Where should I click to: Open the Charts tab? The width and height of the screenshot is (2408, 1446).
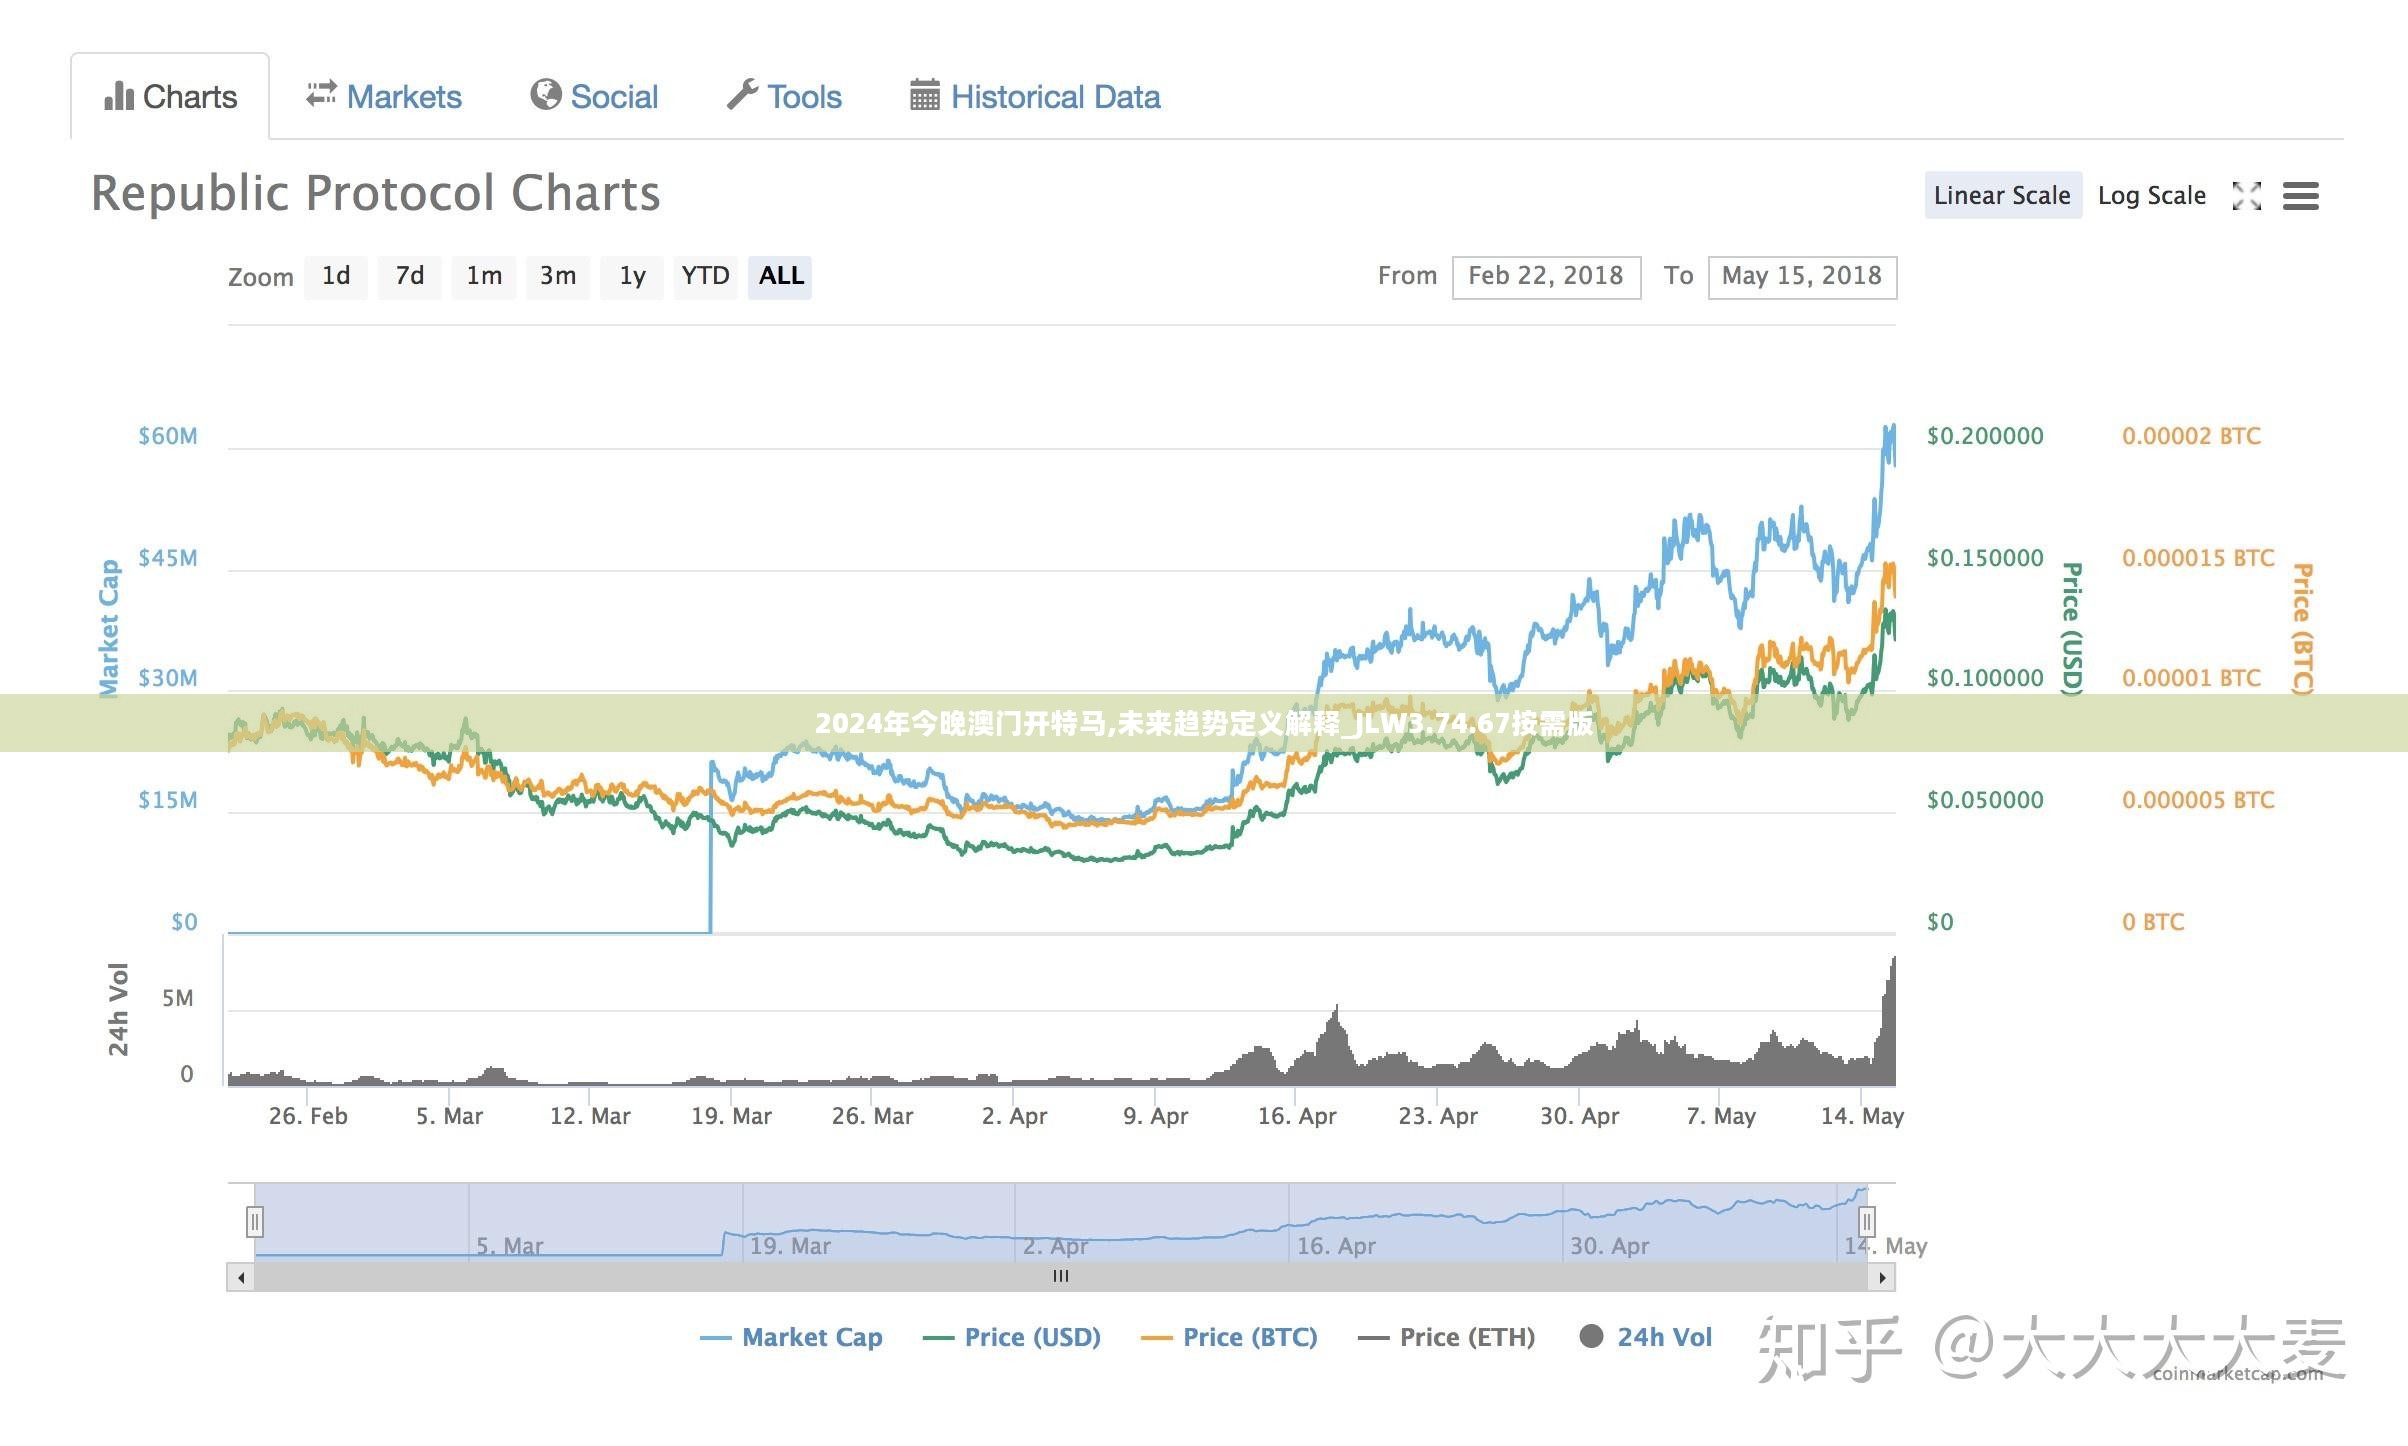(170, 97)
